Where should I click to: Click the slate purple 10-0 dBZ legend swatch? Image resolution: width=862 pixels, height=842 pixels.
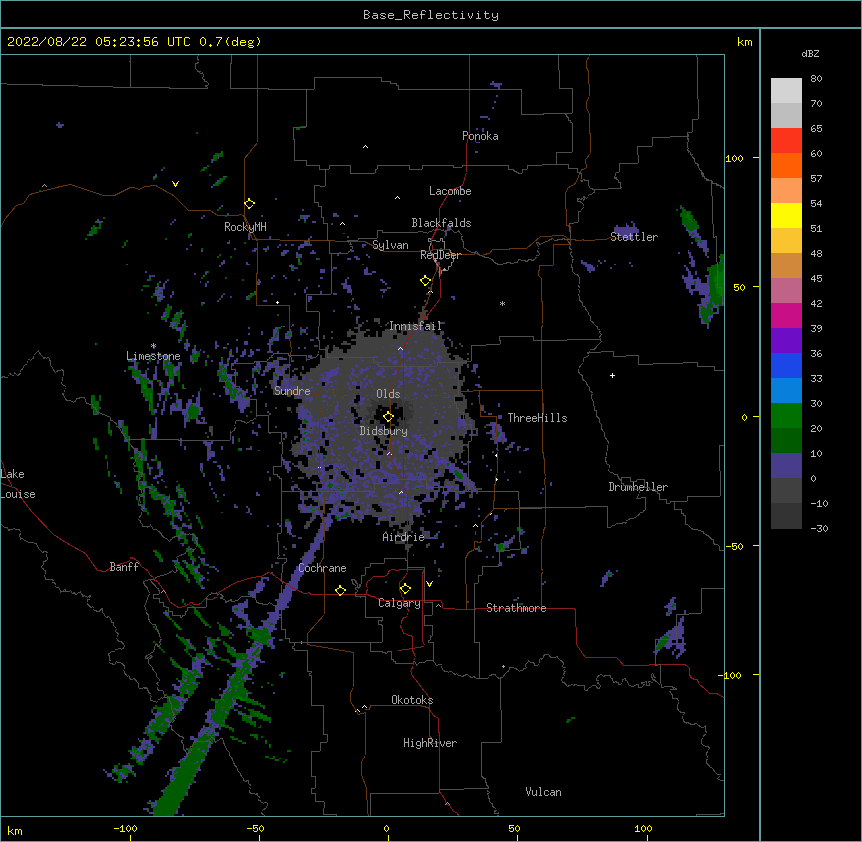click(786, 466)
